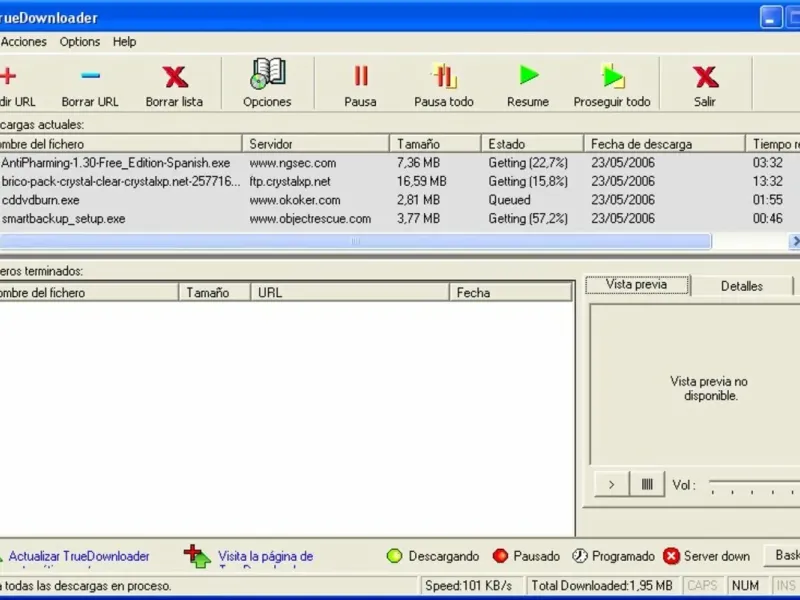Select the brico-pack-crystal-clear download row

(x=400, y=182)
